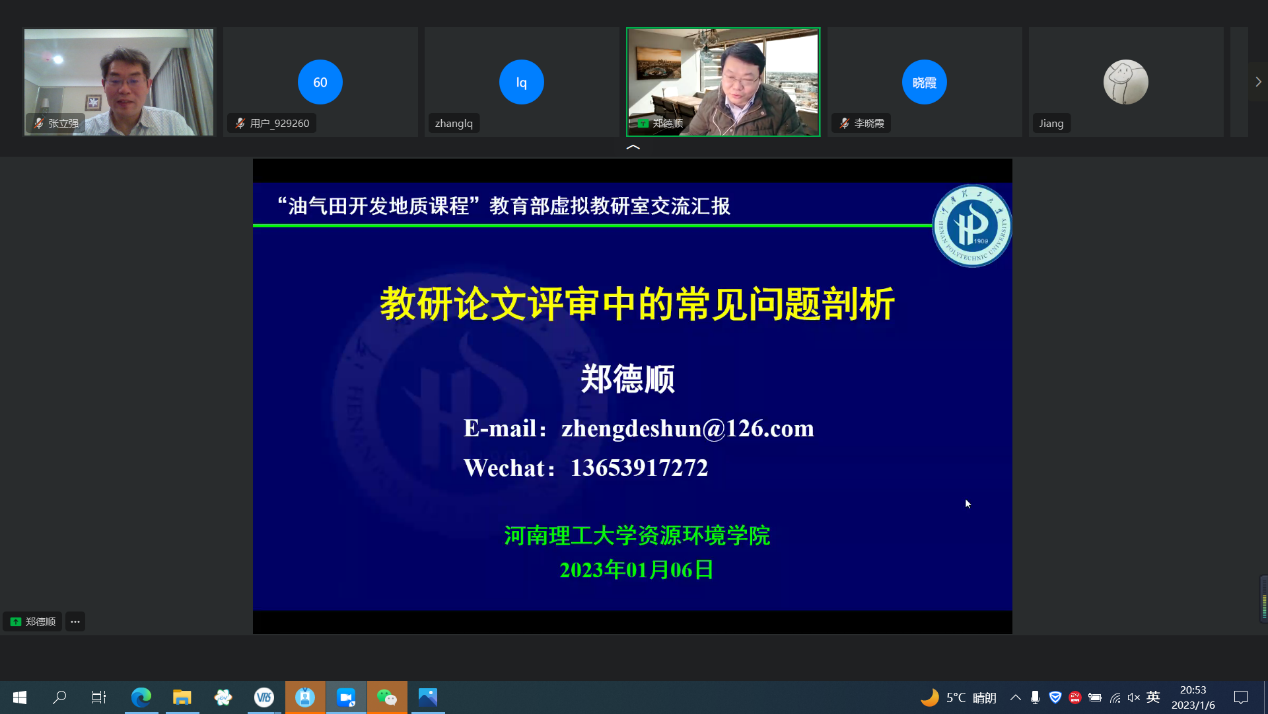Open the notification center button
Viewport: 1268px width, 714px height.
1241,697
